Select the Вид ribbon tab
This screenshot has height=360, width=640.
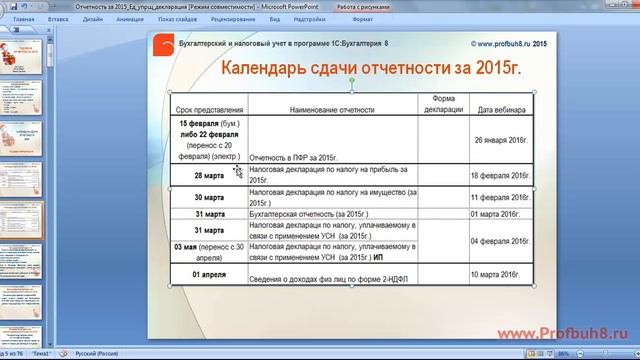(275, 19)
